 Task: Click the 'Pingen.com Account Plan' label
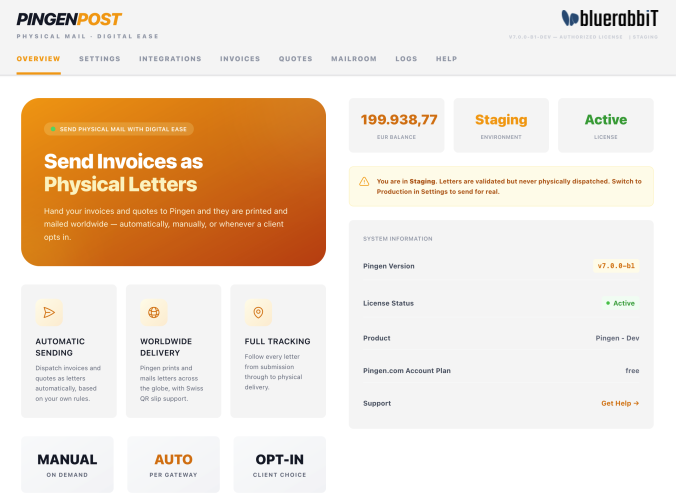click(407, 370)
